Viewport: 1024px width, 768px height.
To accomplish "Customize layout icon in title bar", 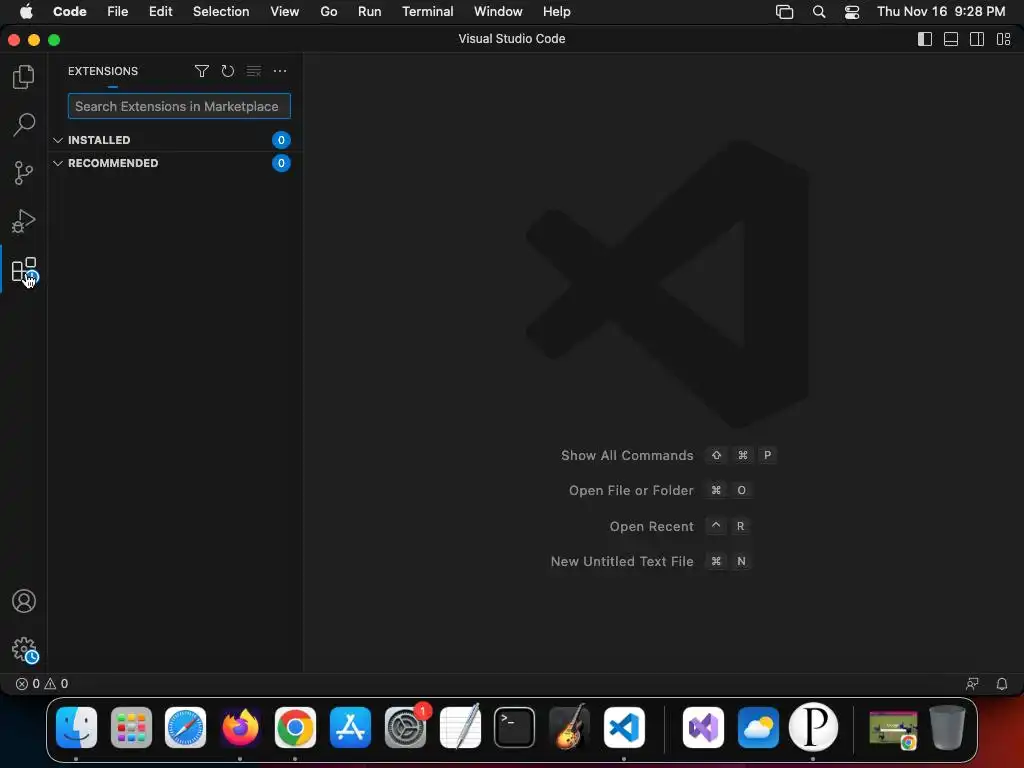I will 1004,39.
